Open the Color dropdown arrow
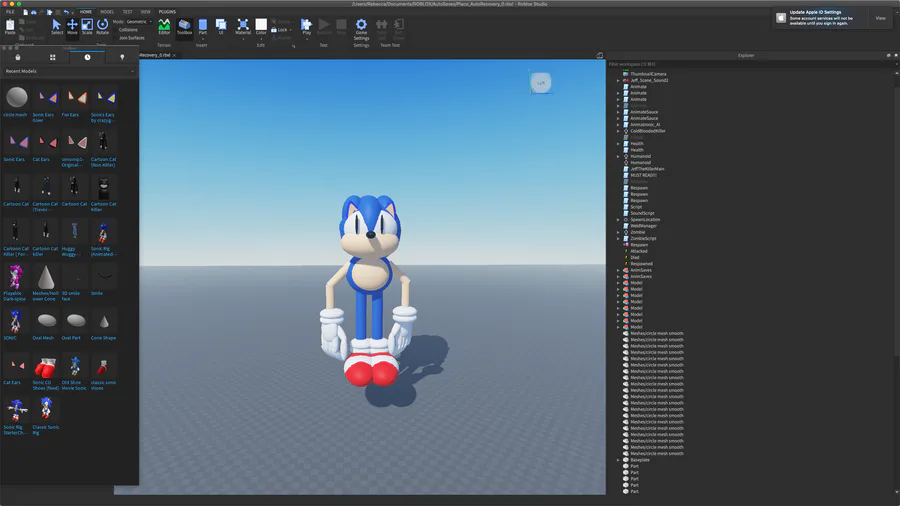 coord(261,39)
